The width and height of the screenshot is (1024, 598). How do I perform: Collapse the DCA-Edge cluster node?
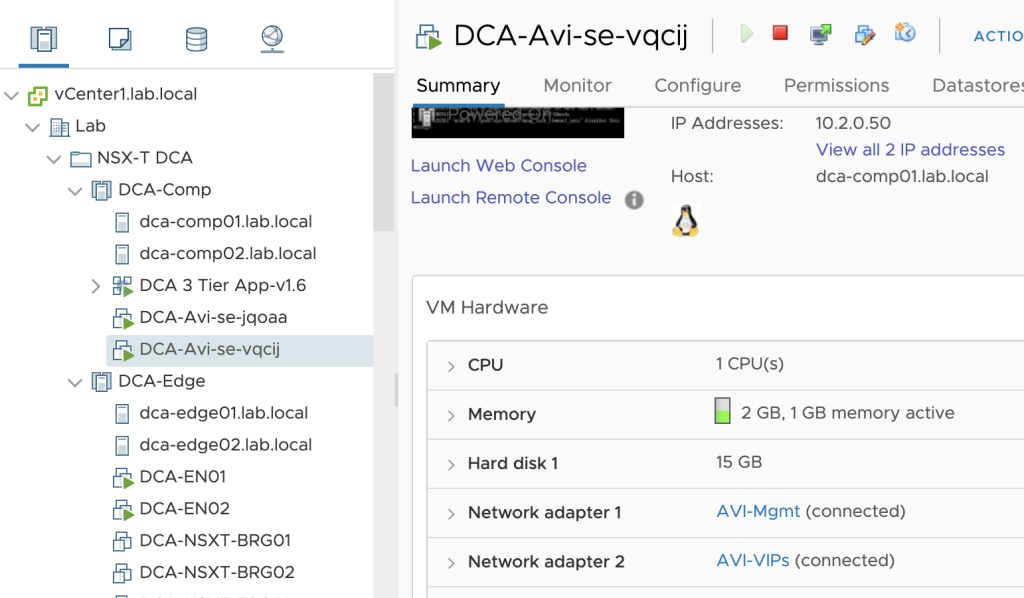(x=75, y=383)
